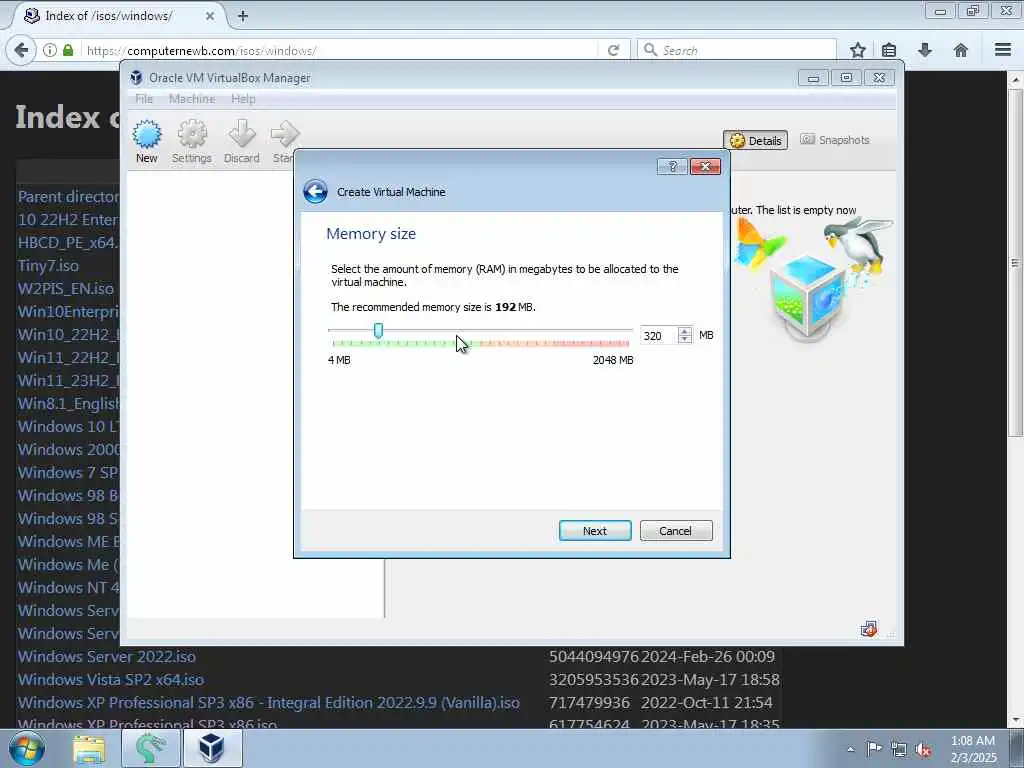Go back with the blue wizard arrow
This screenshot has width=1024, height=768.
coord(315,192)
